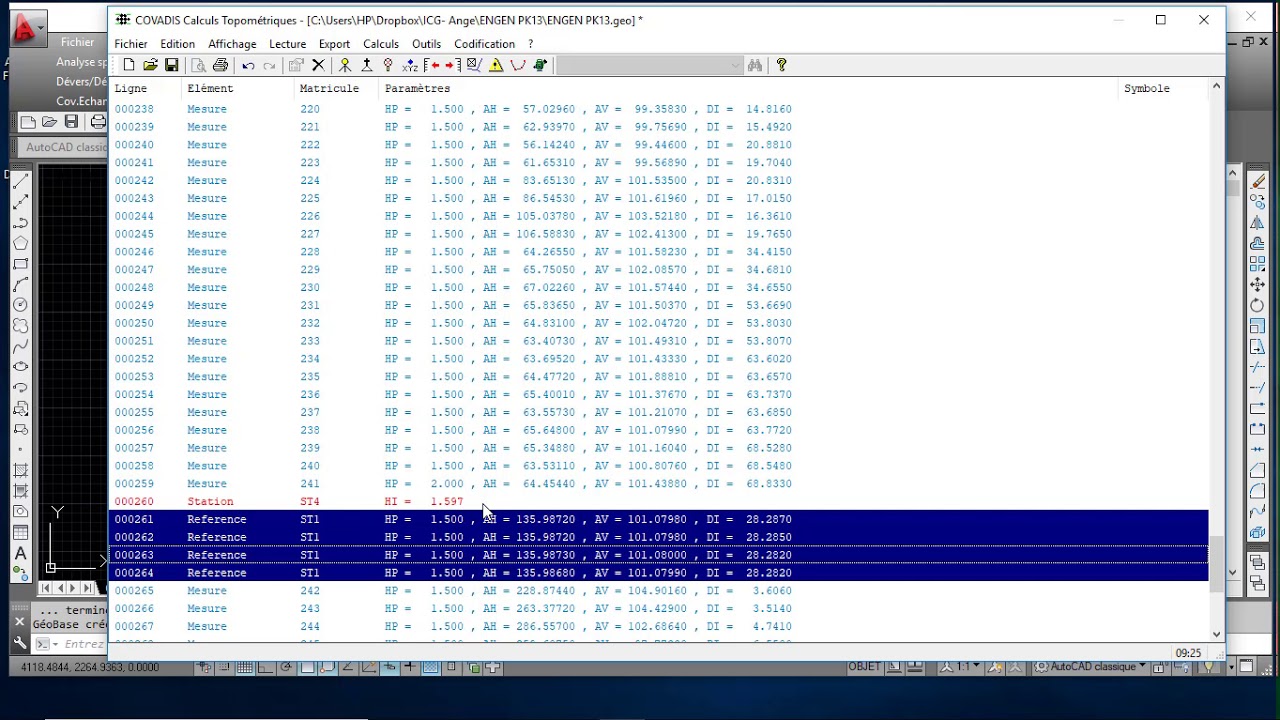Image resolution: width=1280 pixels, height=720 pixels.
Task: Click the list scrollbar up arrow
Action: (x=1216, y=87)
